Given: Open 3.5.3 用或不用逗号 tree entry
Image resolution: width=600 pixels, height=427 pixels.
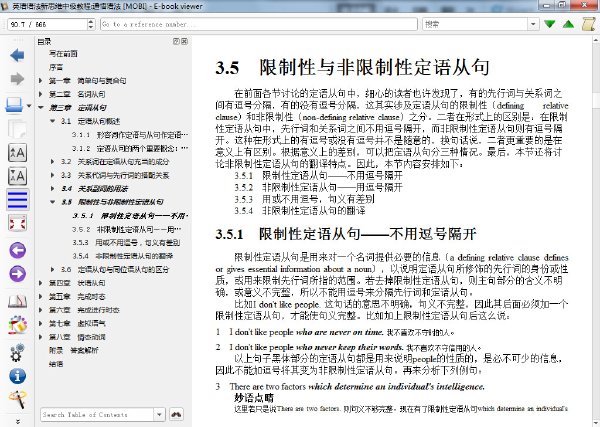Looking at the screenshot, I should 126,243.
